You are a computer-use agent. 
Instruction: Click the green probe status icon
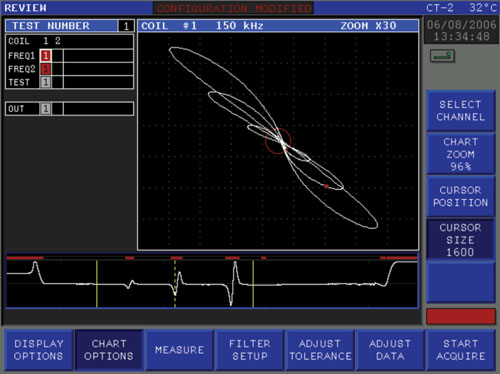pos(442,56)
